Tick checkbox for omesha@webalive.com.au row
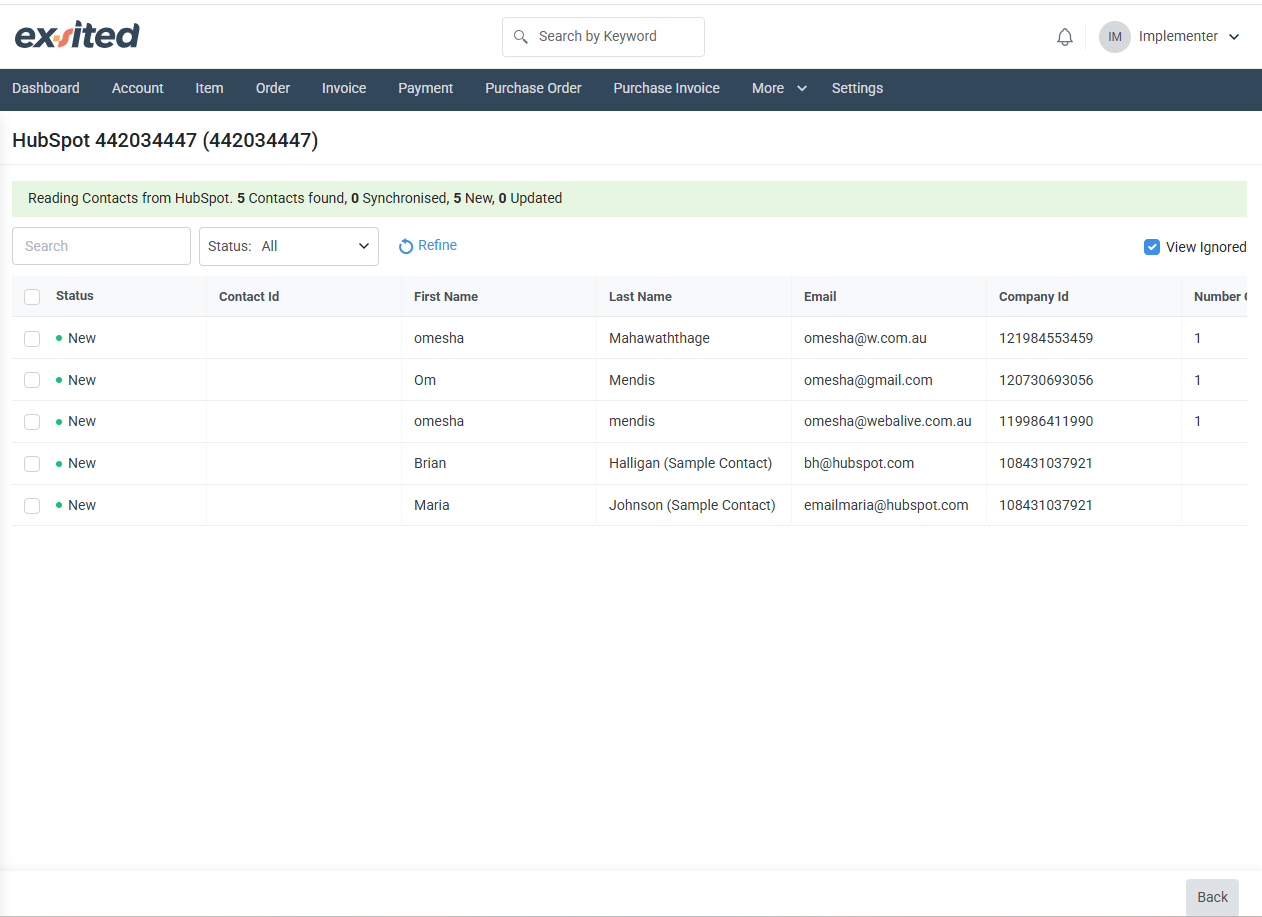Viewport: 1262px width, 917px height. point(32,422)
